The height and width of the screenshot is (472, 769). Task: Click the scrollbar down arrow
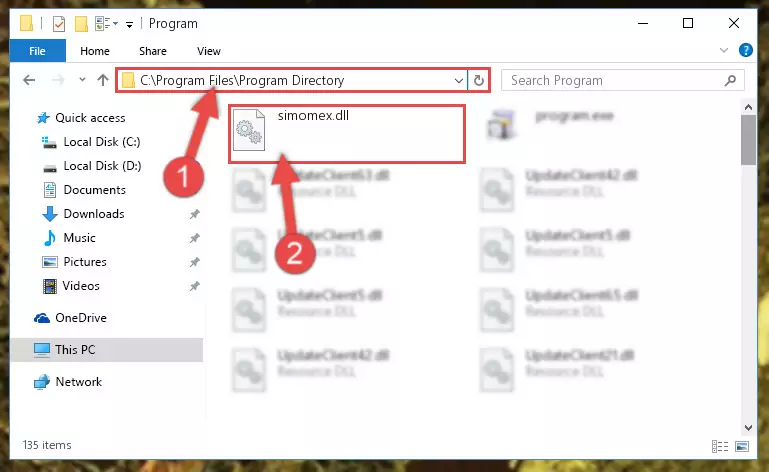[x=748, y=428]
